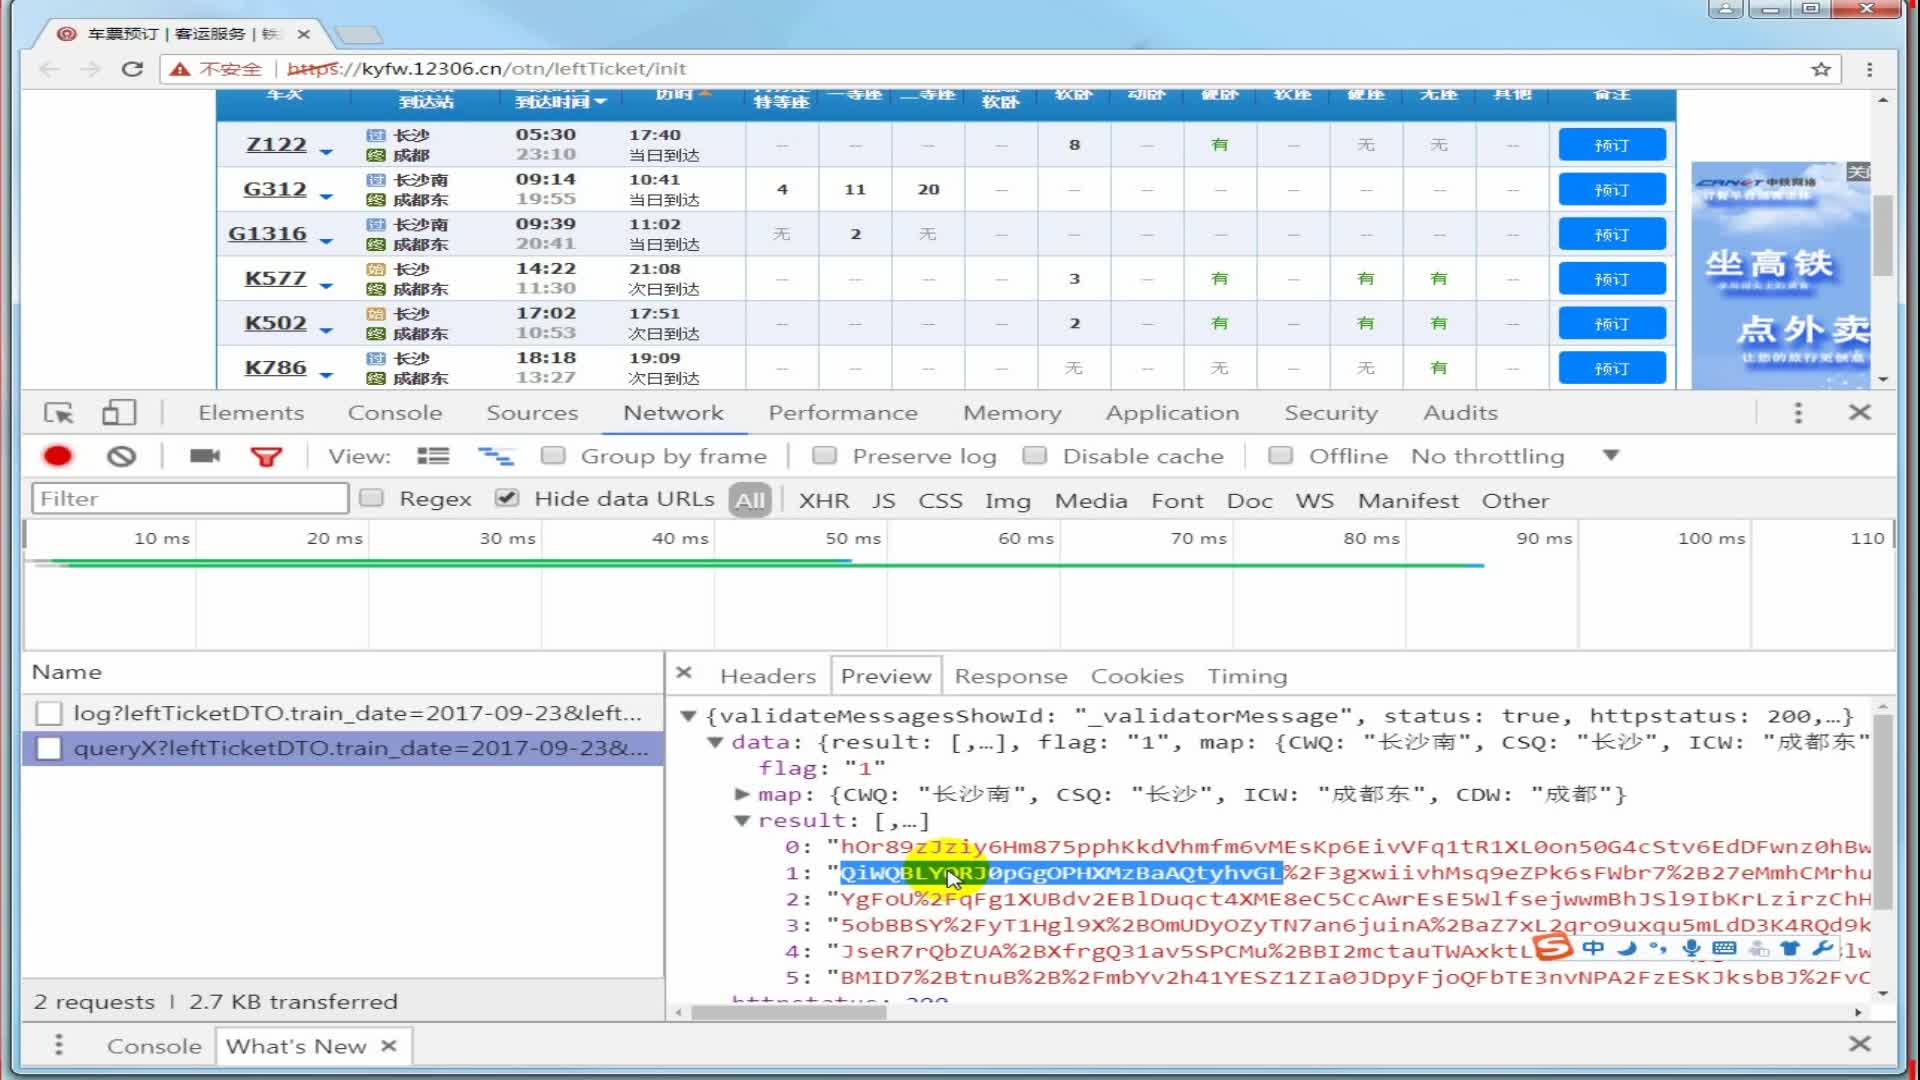Bookmark page with star icon
The width and height of the screenshot is (1920, 1080).
pos(1820,69)
